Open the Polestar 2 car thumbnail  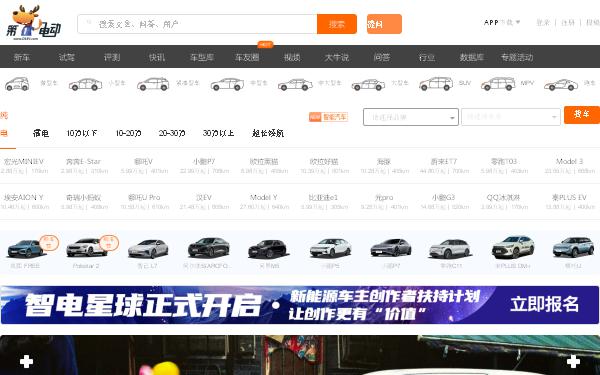[x=86, y=248]
